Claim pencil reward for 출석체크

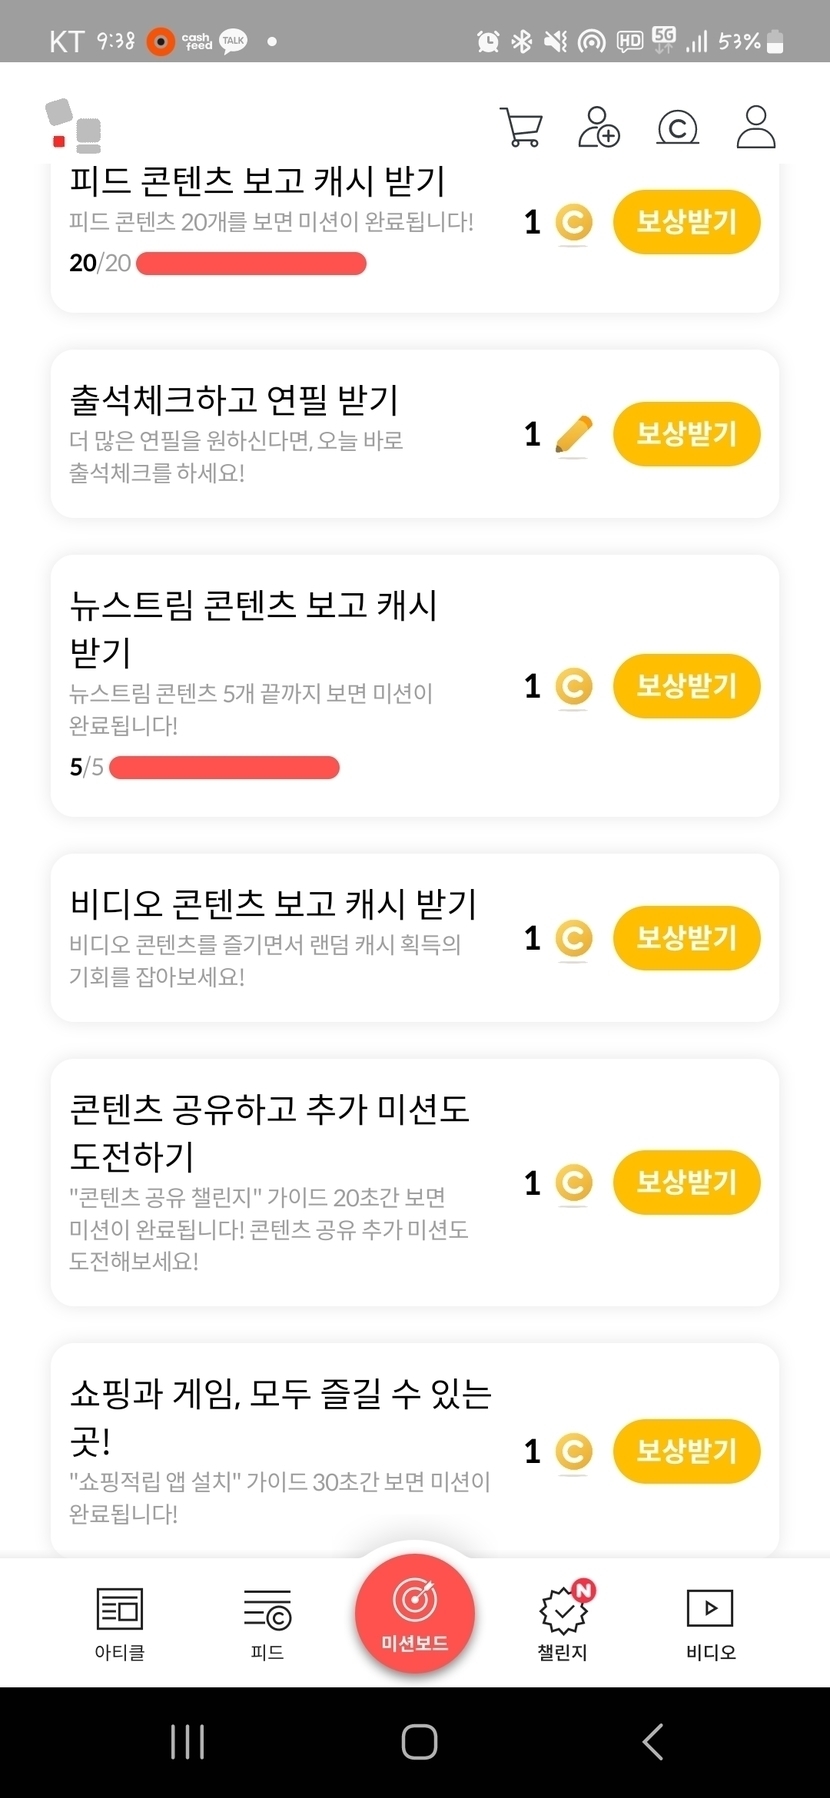pyautogui.click(x=686, y=434)
